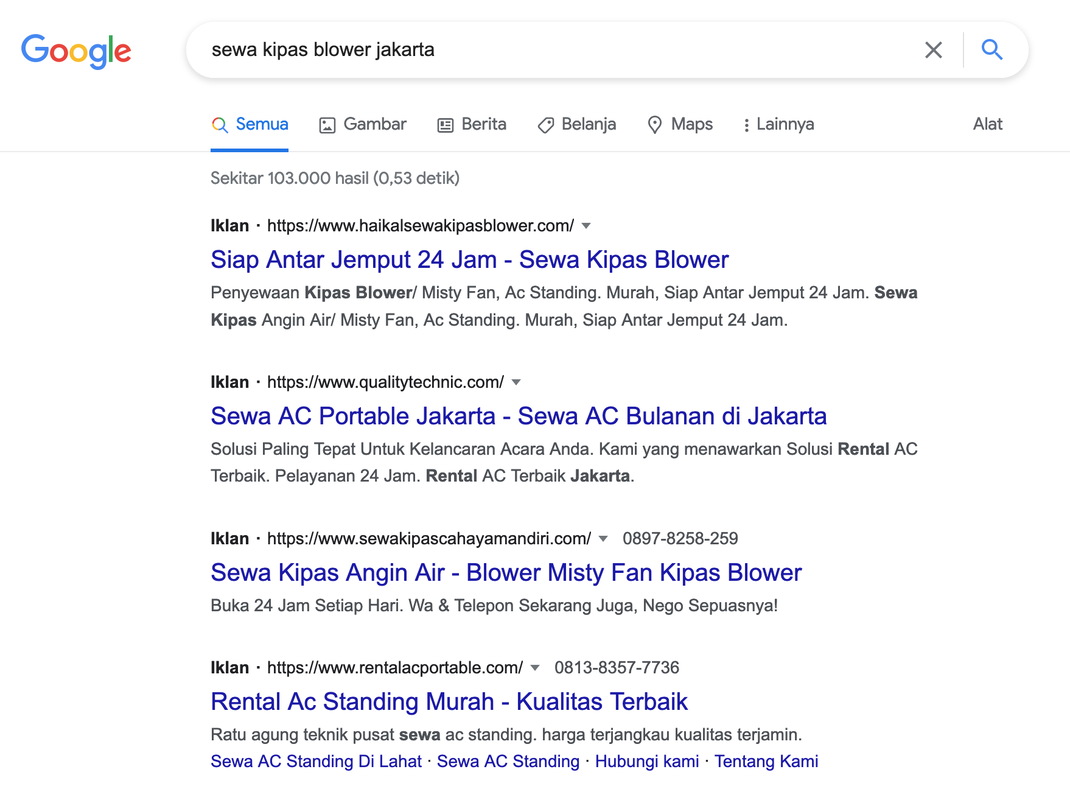This screenshot has width=1070, height=800.
Task: Open 'Rental Ac Standing Murah' ad result
Action: click(449, 702)
